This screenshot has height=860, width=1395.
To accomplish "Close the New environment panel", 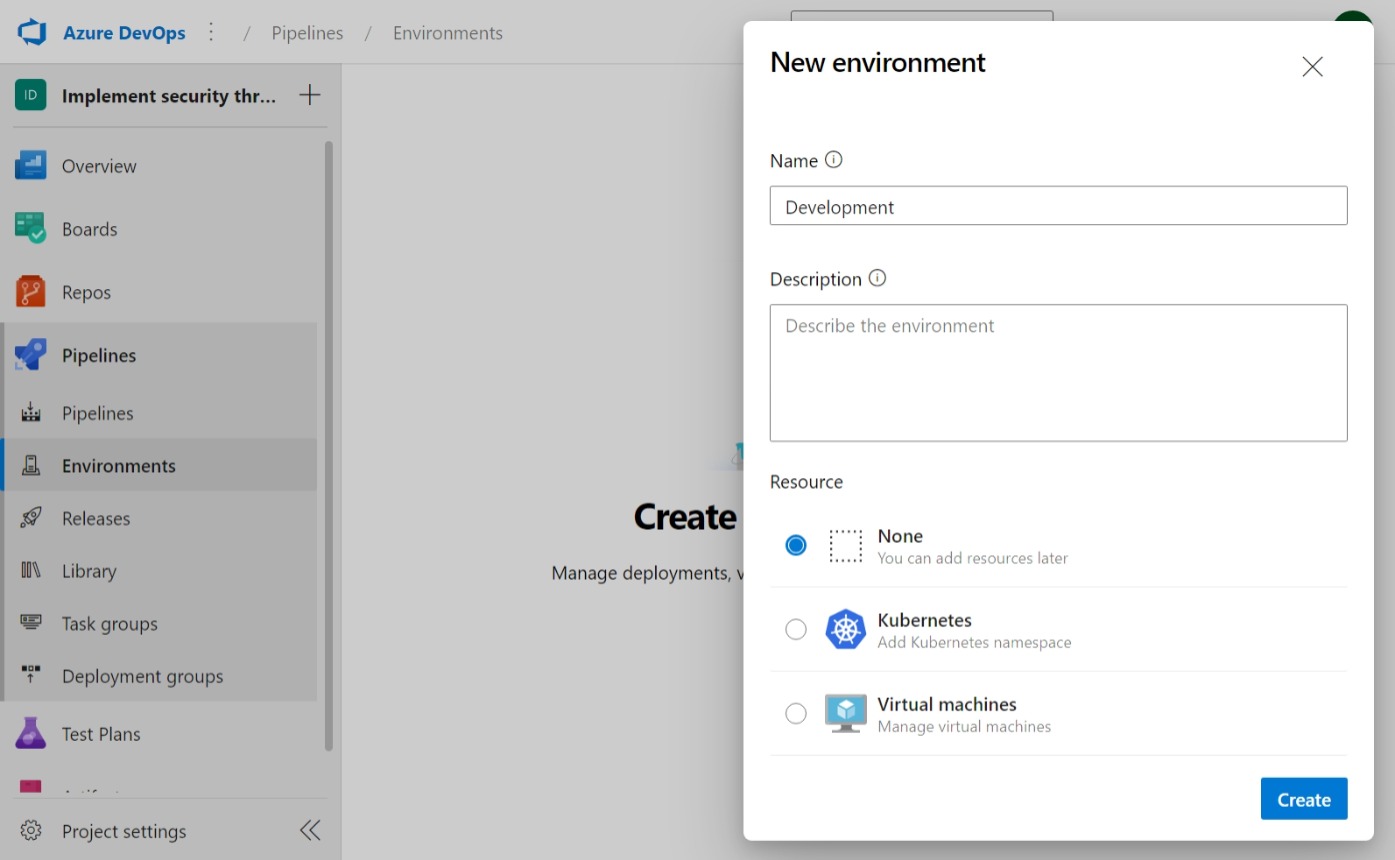I will [x=1313, y=67].
